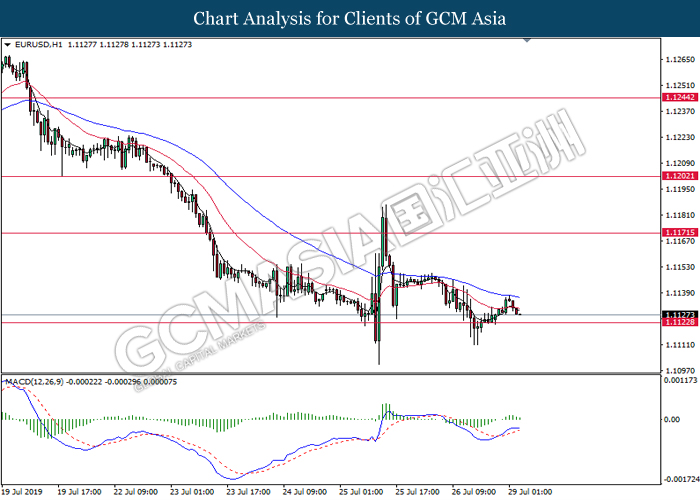Click the 1.11110 price axis label
This screenshot has height=500, width=700.
click(680, 345)
